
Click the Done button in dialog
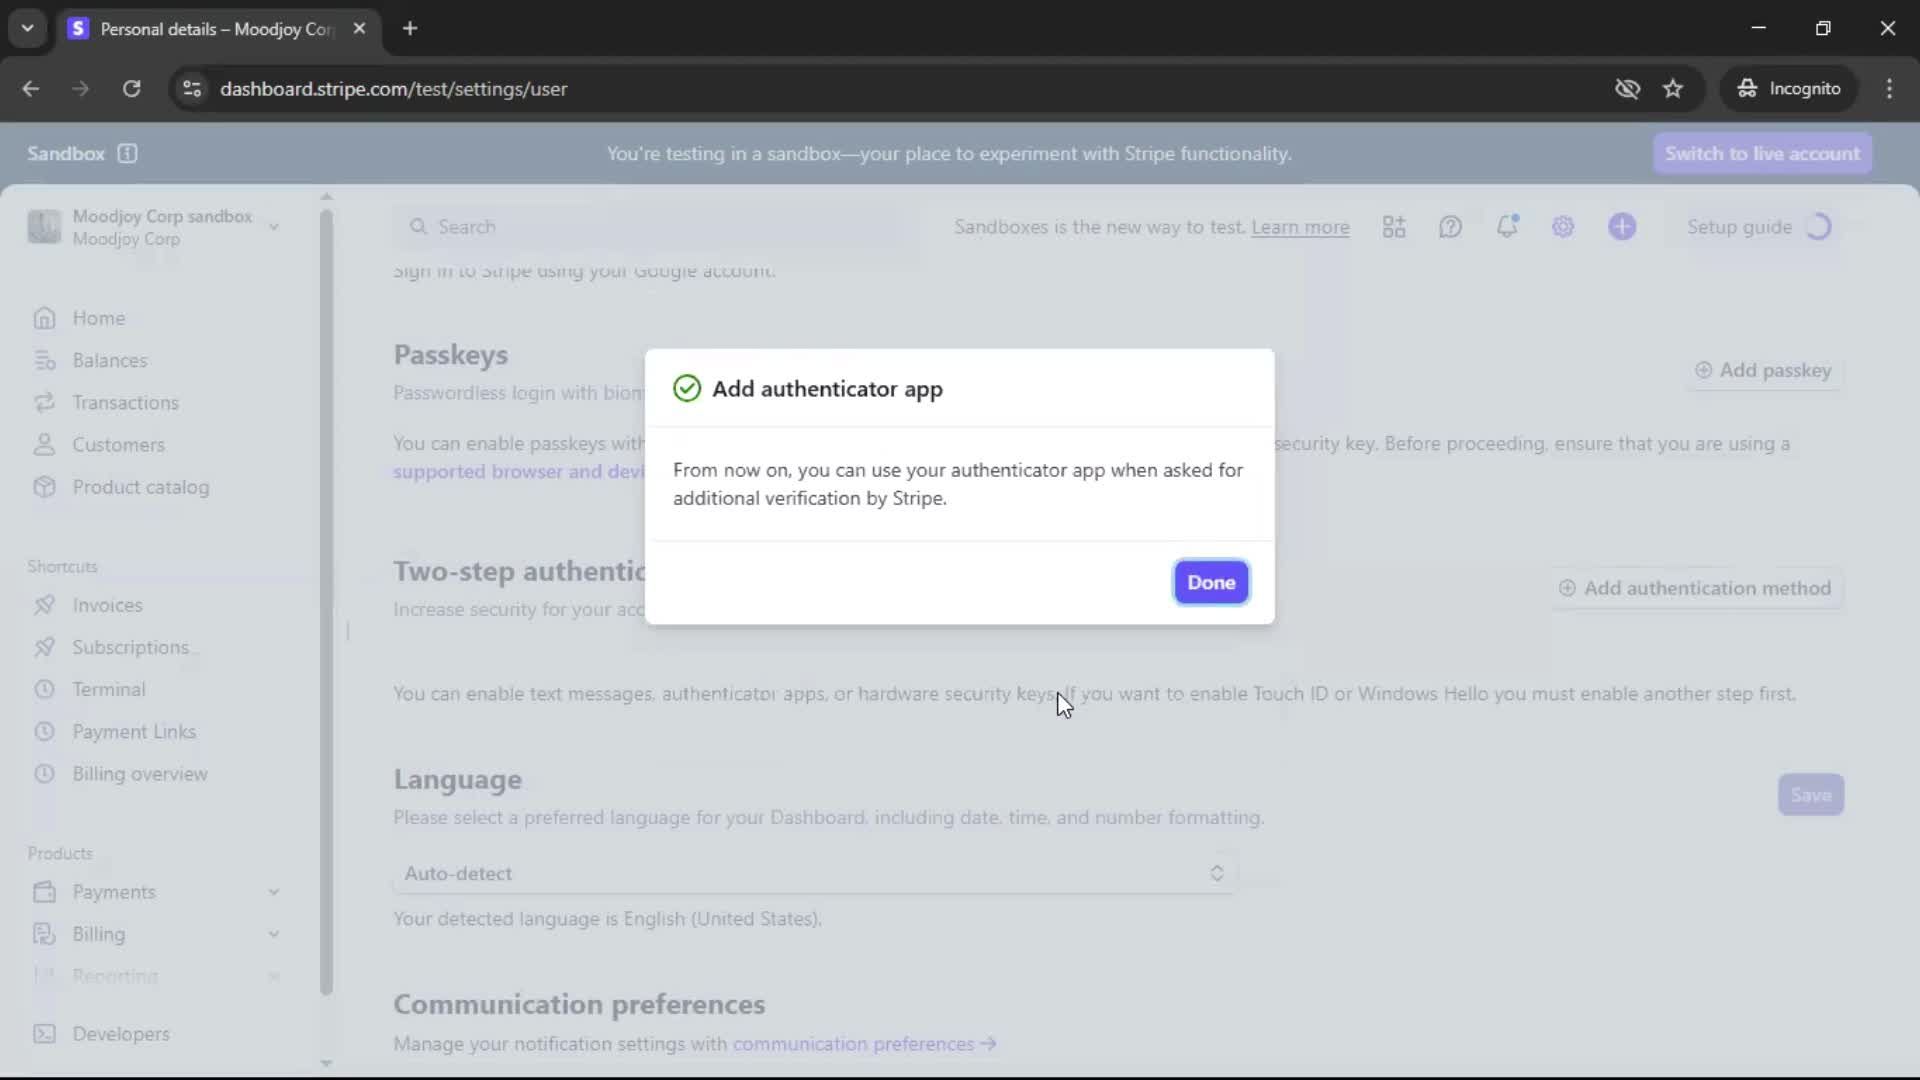pyautogui.click(x=1210, y=582)
